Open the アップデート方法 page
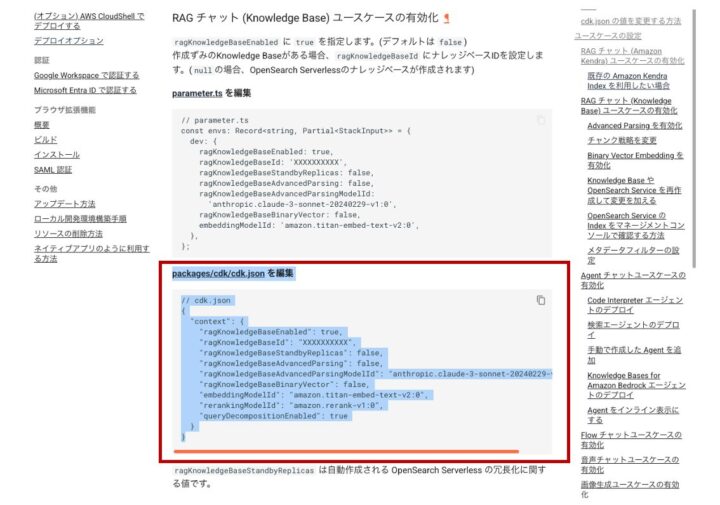 coord(65,204)
